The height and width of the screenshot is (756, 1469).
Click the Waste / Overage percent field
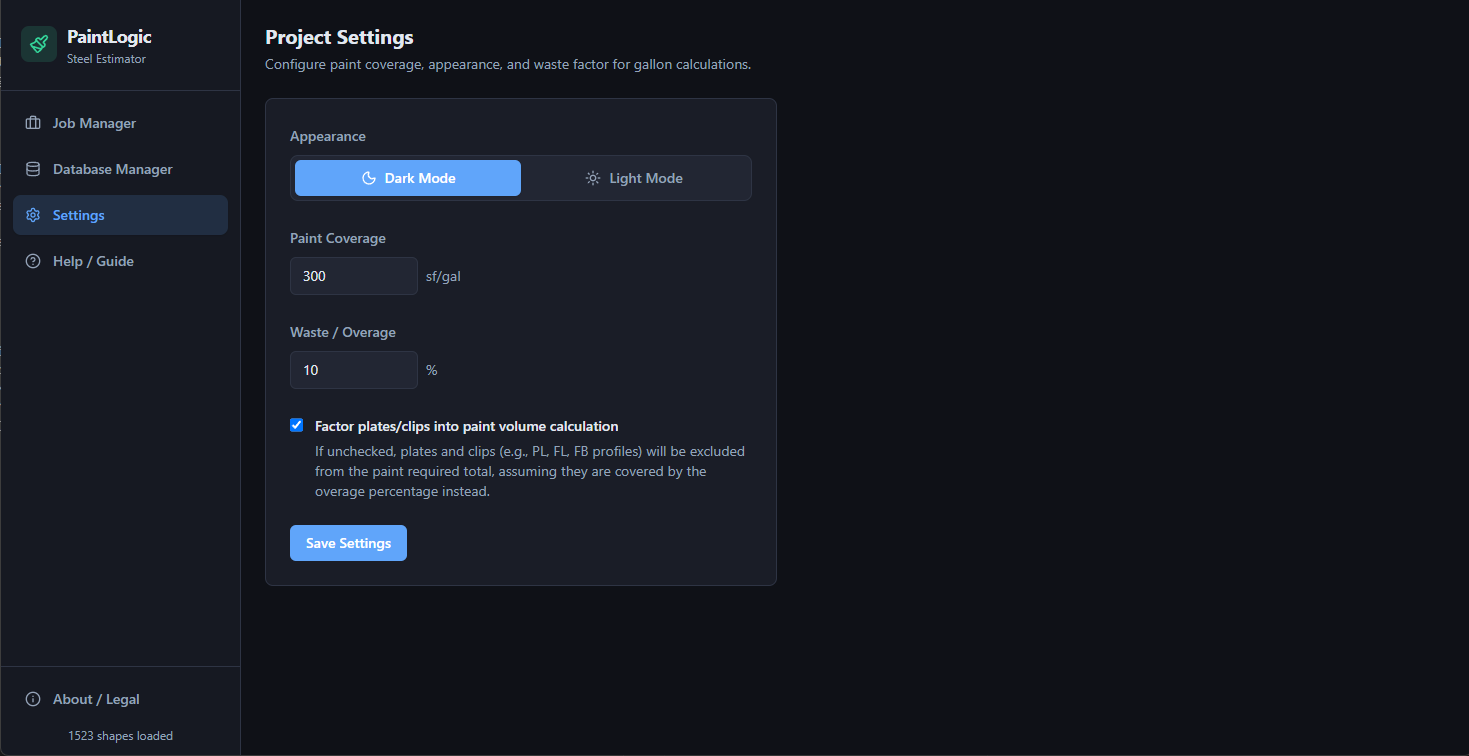354,370
